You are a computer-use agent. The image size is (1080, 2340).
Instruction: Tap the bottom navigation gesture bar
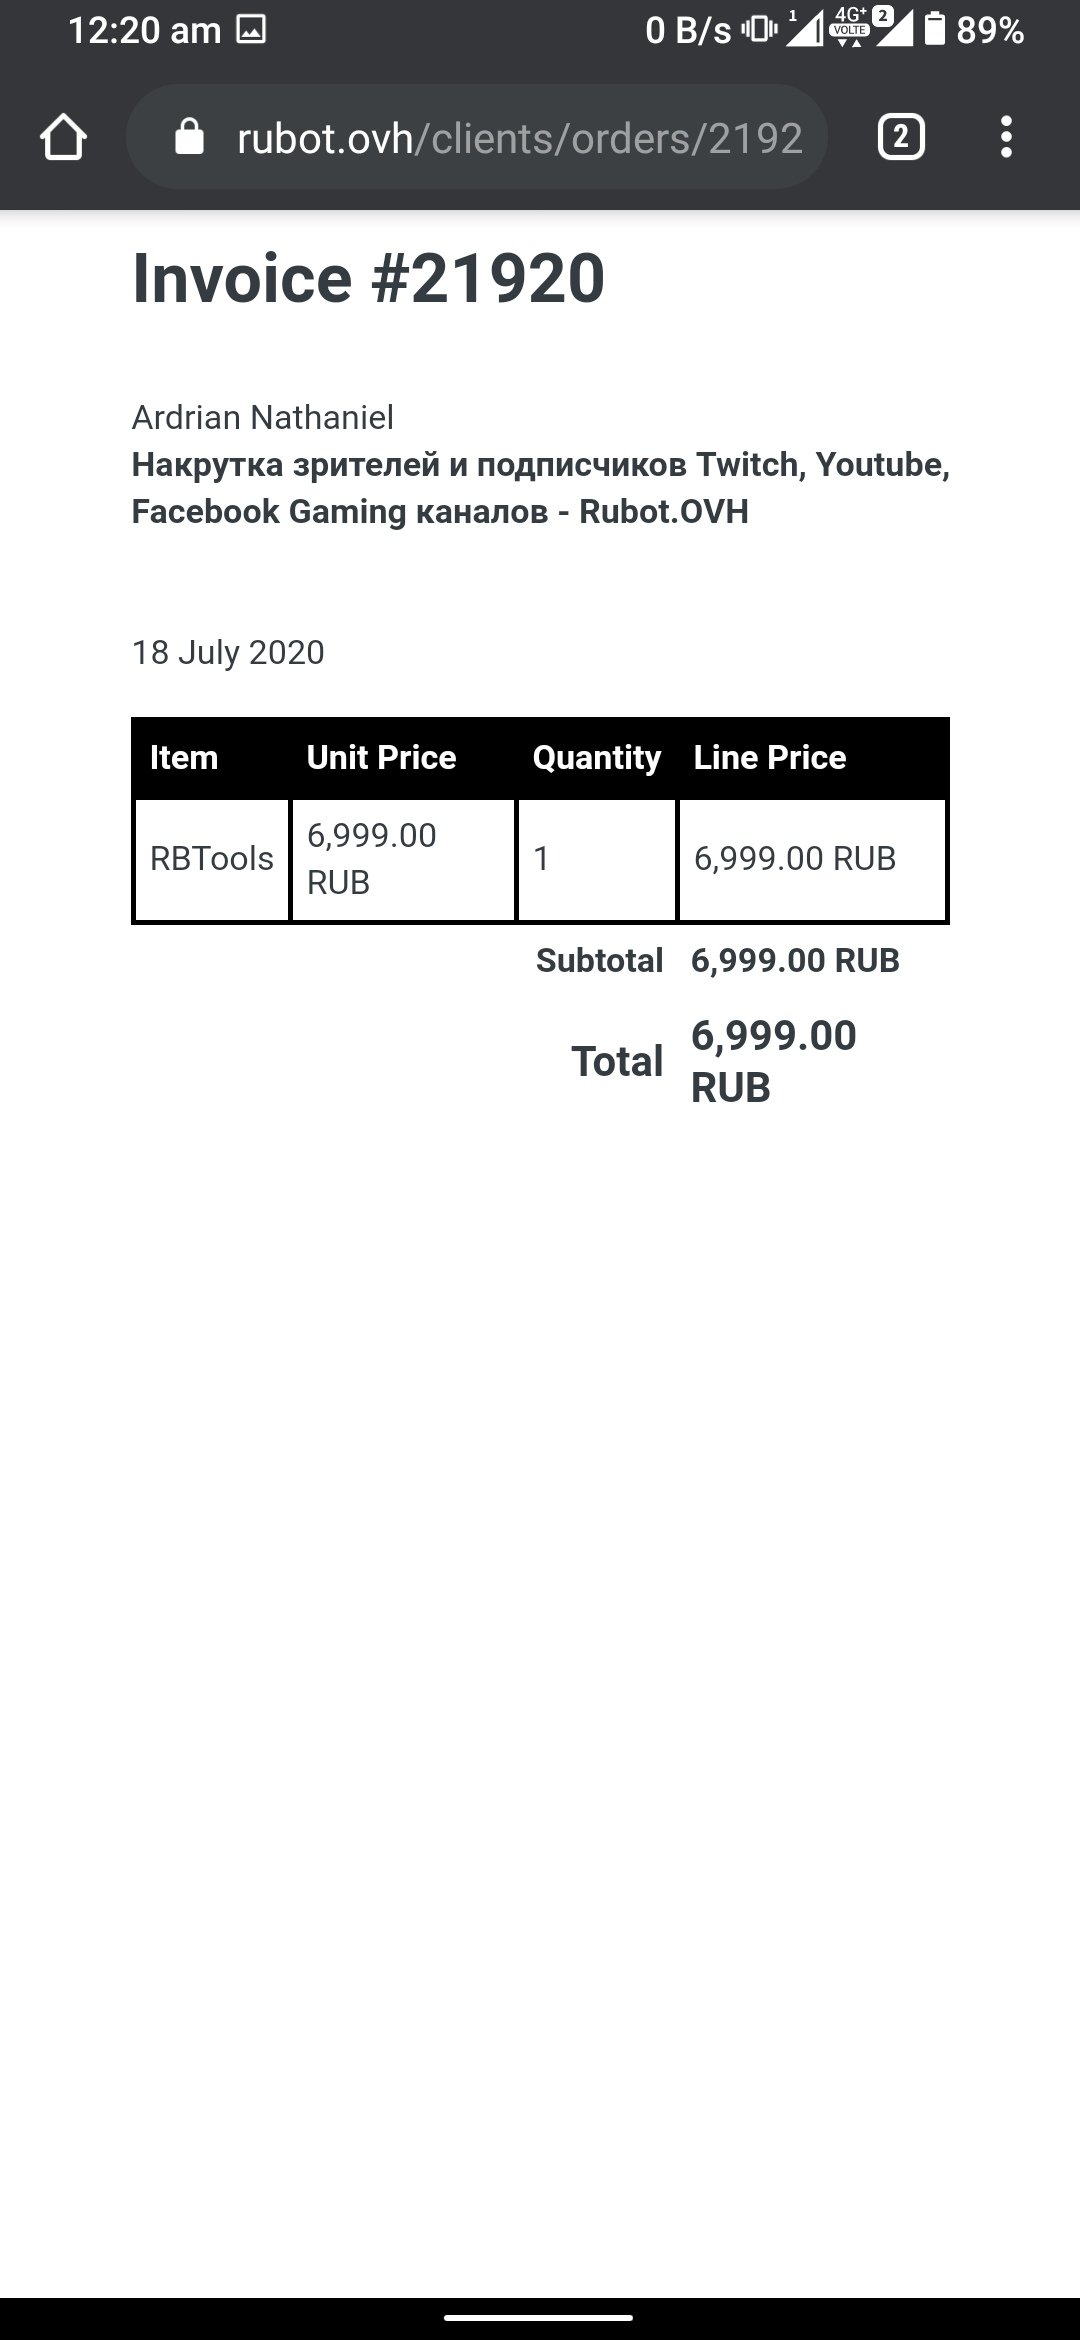coord(539,2317)
